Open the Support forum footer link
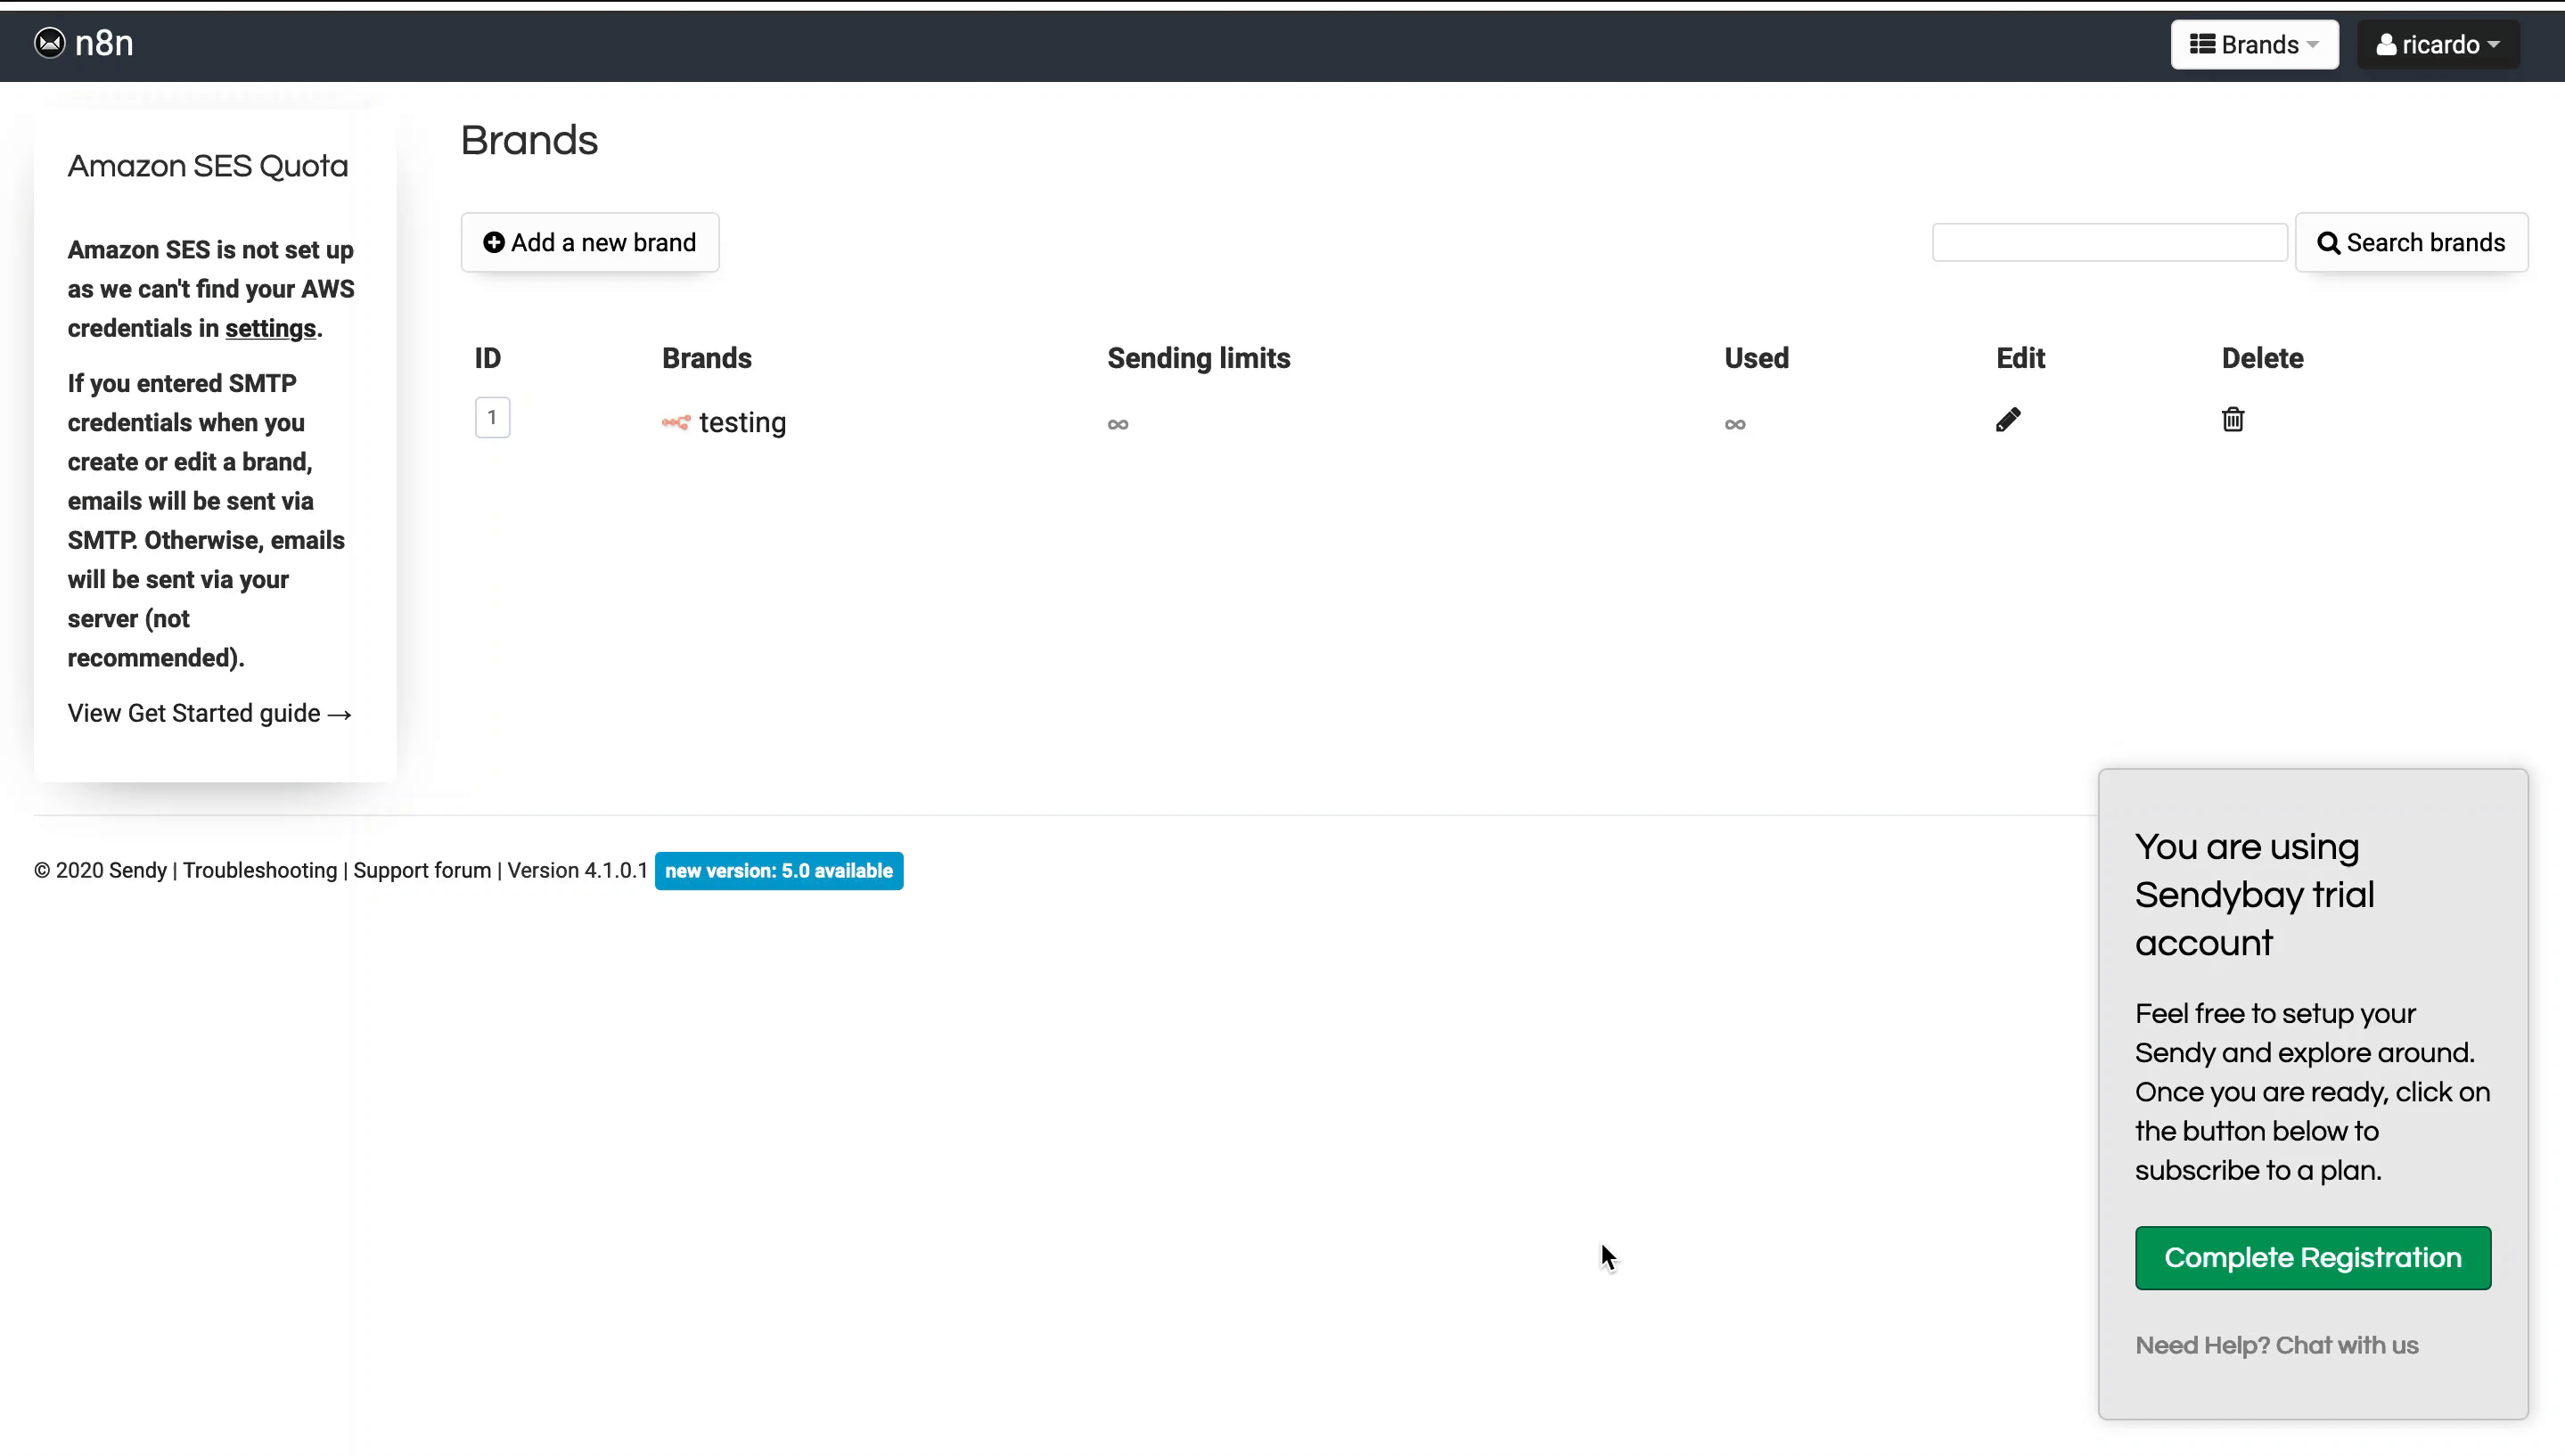 422,871
